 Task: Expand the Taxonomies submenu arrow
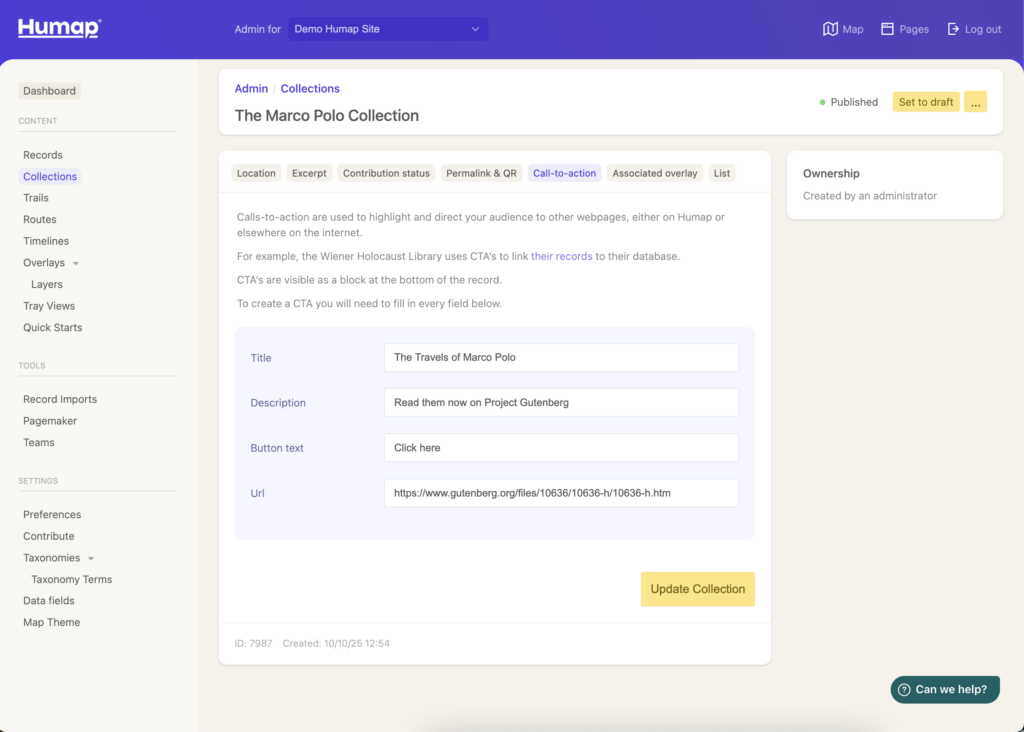(x=91, y=559)
